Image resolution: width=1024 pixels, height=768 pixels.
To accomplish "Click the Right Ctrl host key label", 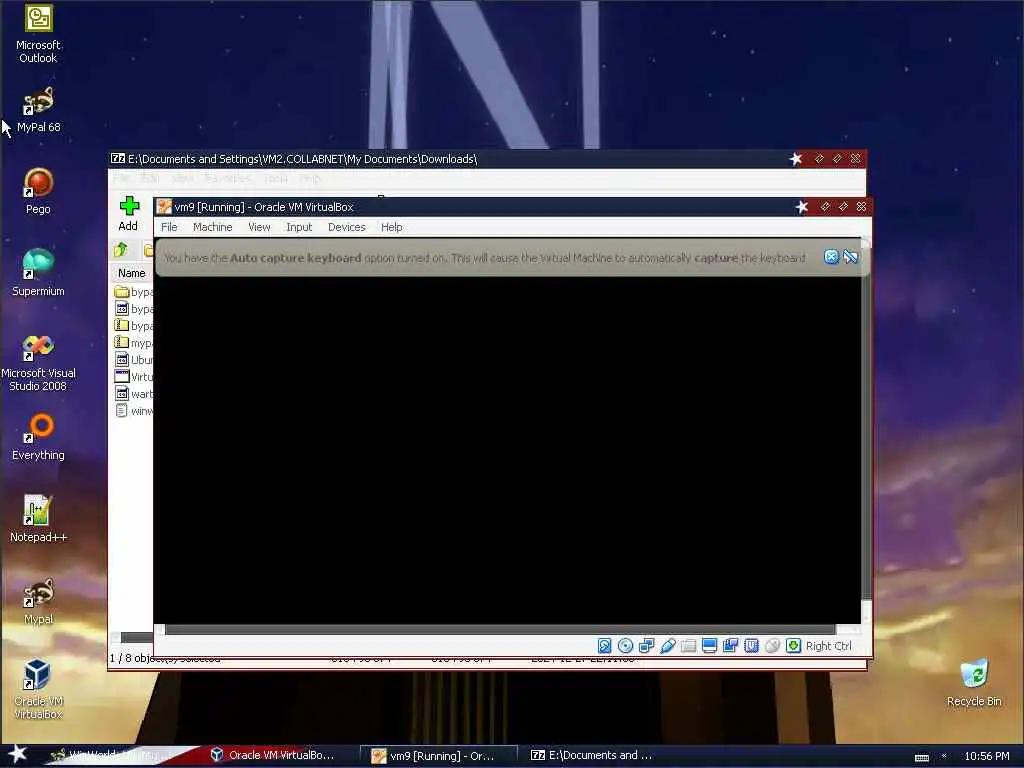I will point(828,646).
